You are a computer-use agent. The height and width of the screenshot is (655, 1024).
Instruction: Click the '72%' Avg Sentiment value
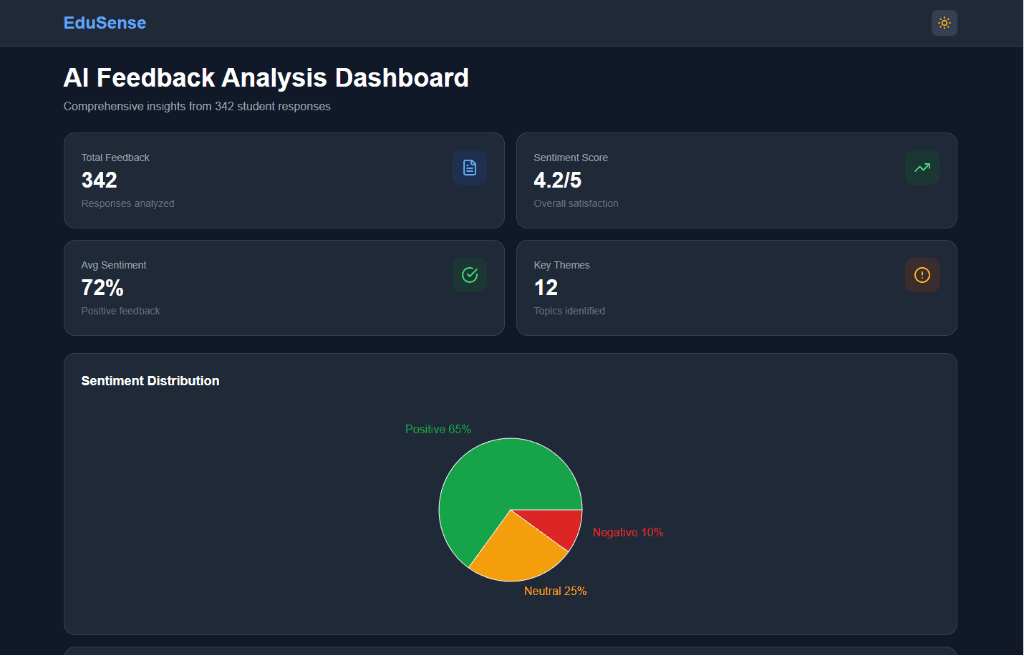point(102,287)
